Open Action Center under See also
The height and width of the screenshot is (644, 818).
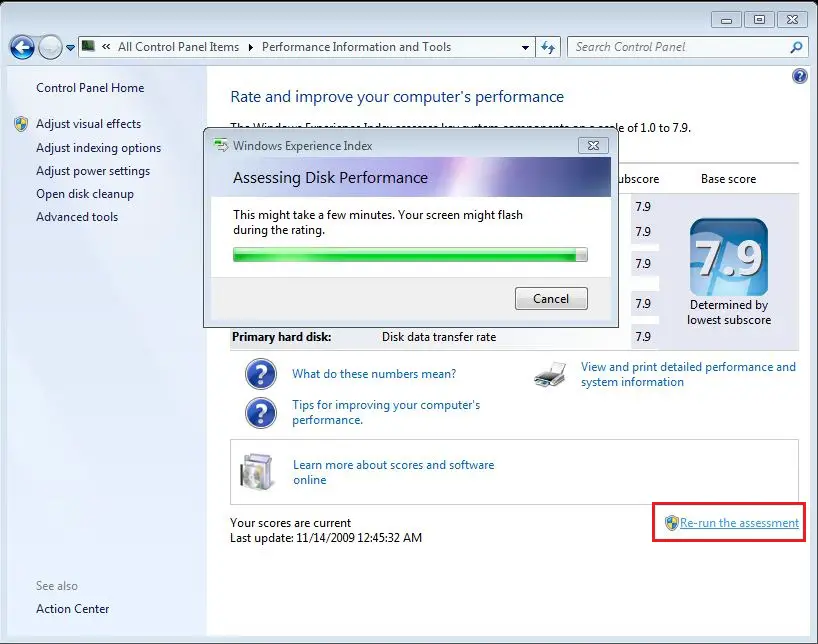pos(73,609)
